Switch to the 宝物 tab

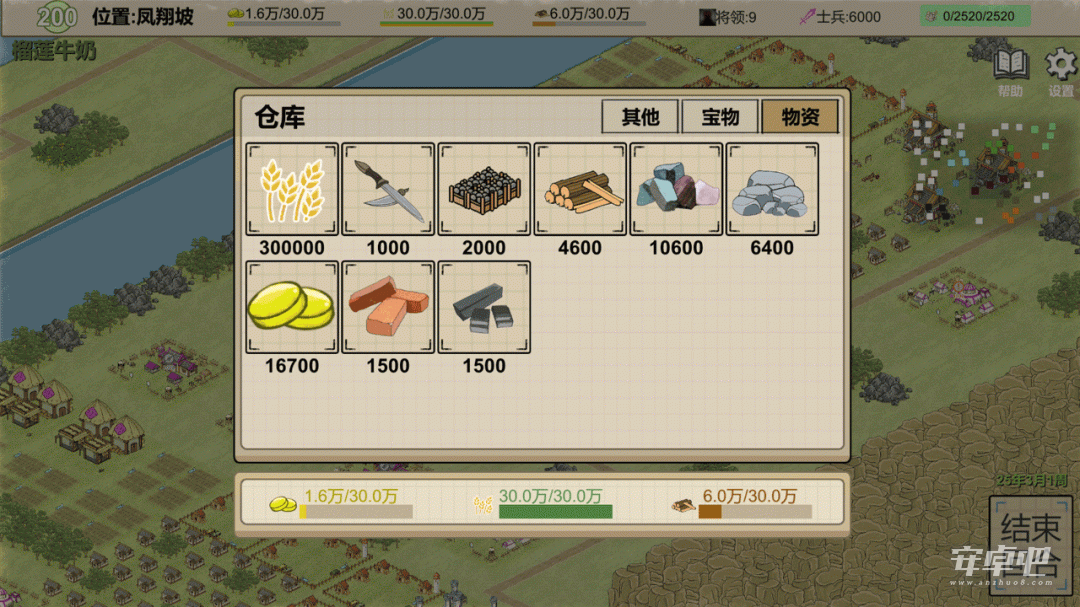point(720,116)
